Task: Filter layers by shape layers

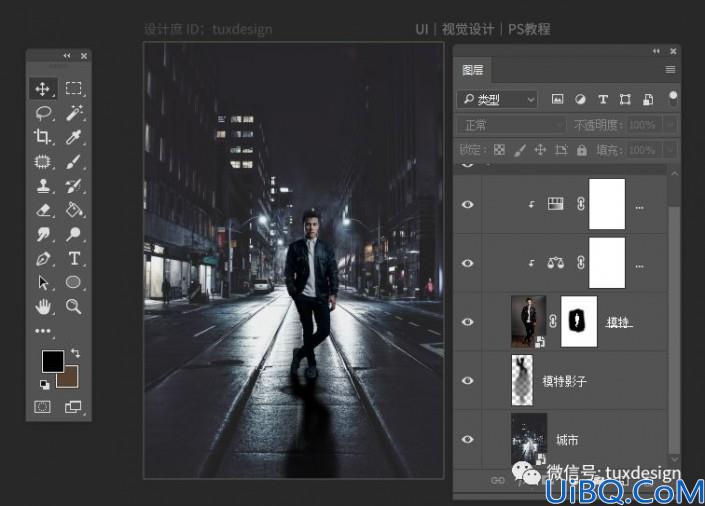Action: tap(625, 99)
